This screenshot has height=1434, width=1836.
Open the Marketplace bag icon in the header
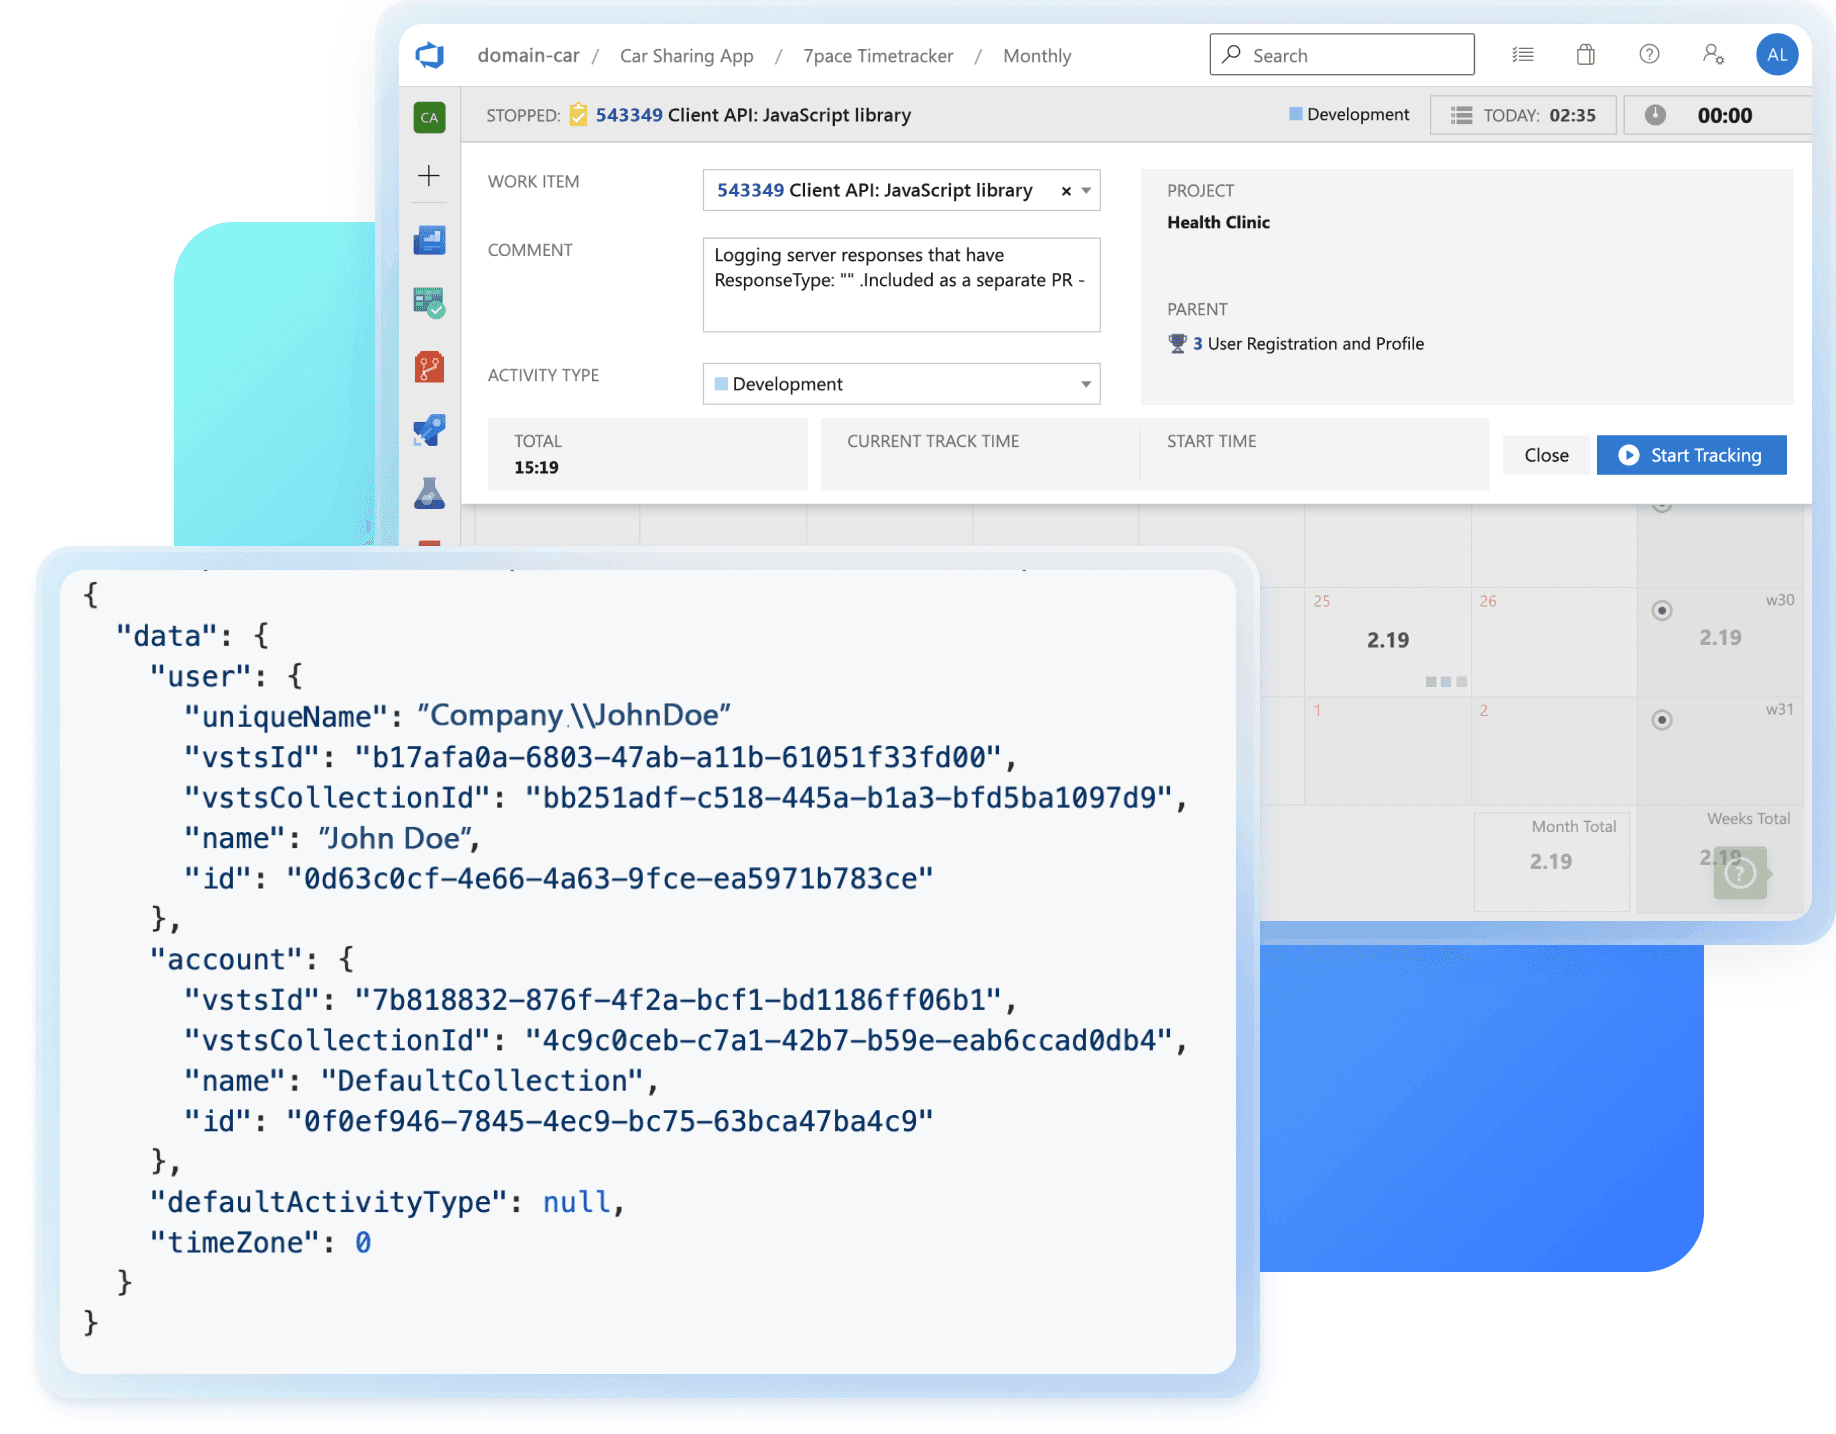coord(1585,55)
